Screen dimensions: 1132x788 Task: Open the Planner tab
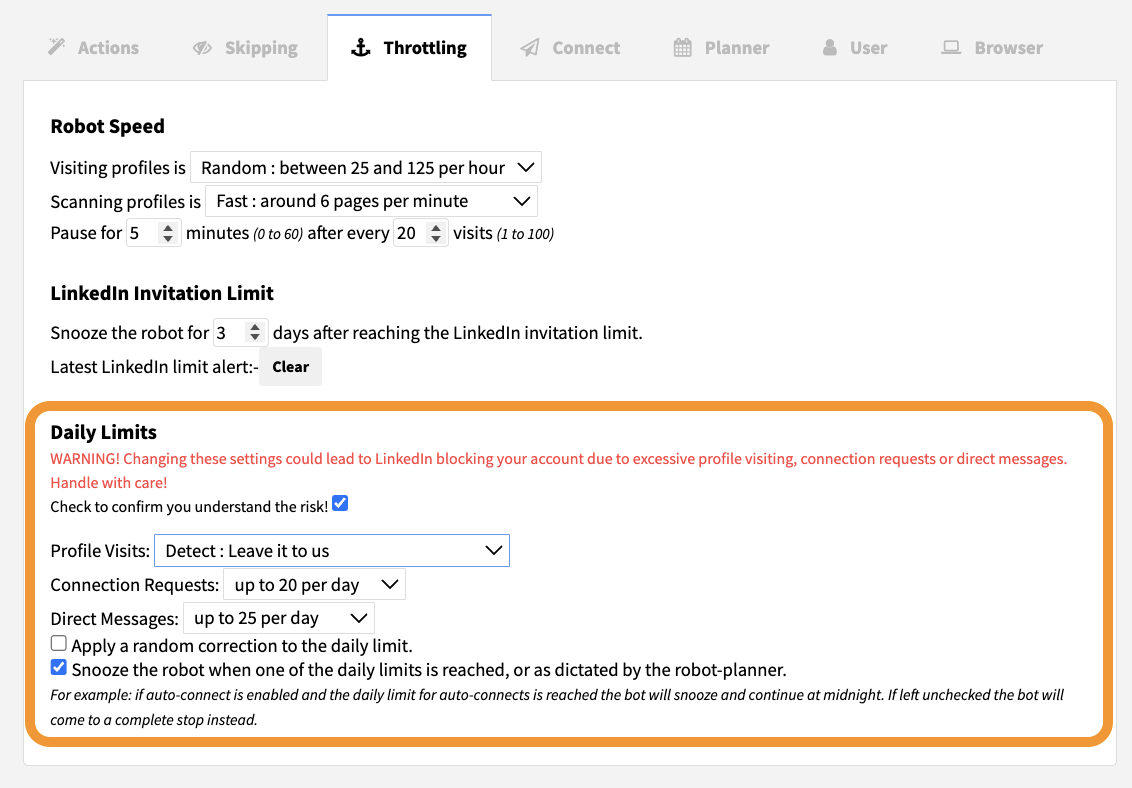pyautogui.click(x=721, y=48)
